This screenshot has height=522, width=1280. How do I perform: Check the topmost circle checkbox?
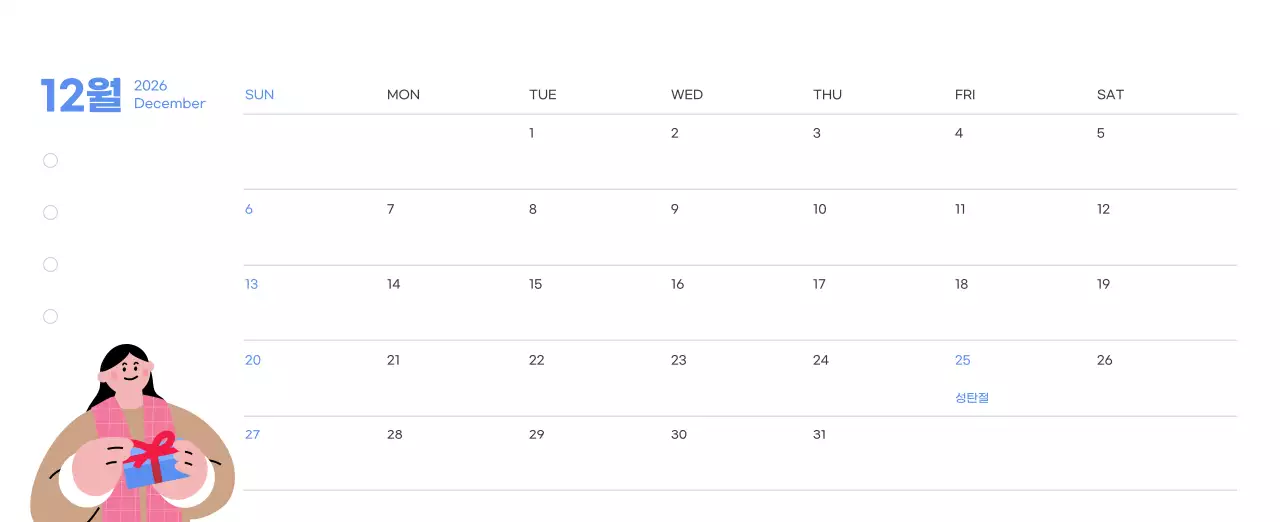pos(50,161)
